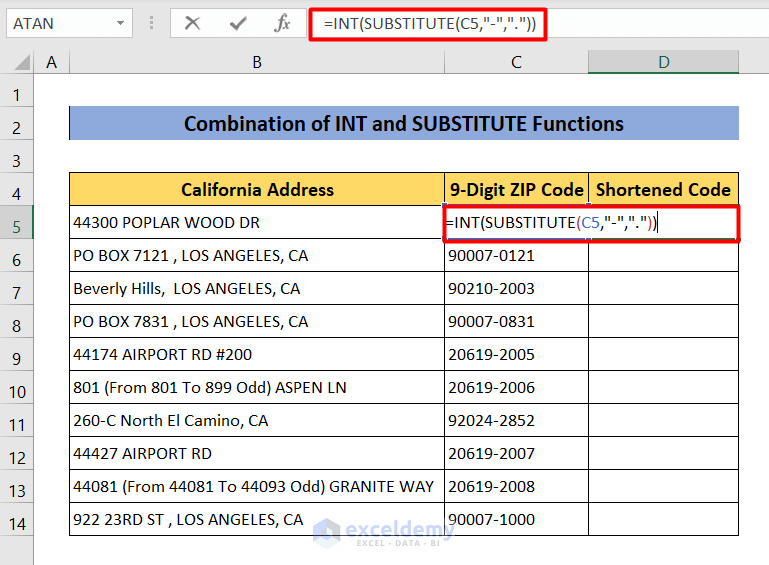The width and height of the screenshot is (769, 565).
Task: Open the Insert Function fx dialog
Action: (x=283, y=23)
